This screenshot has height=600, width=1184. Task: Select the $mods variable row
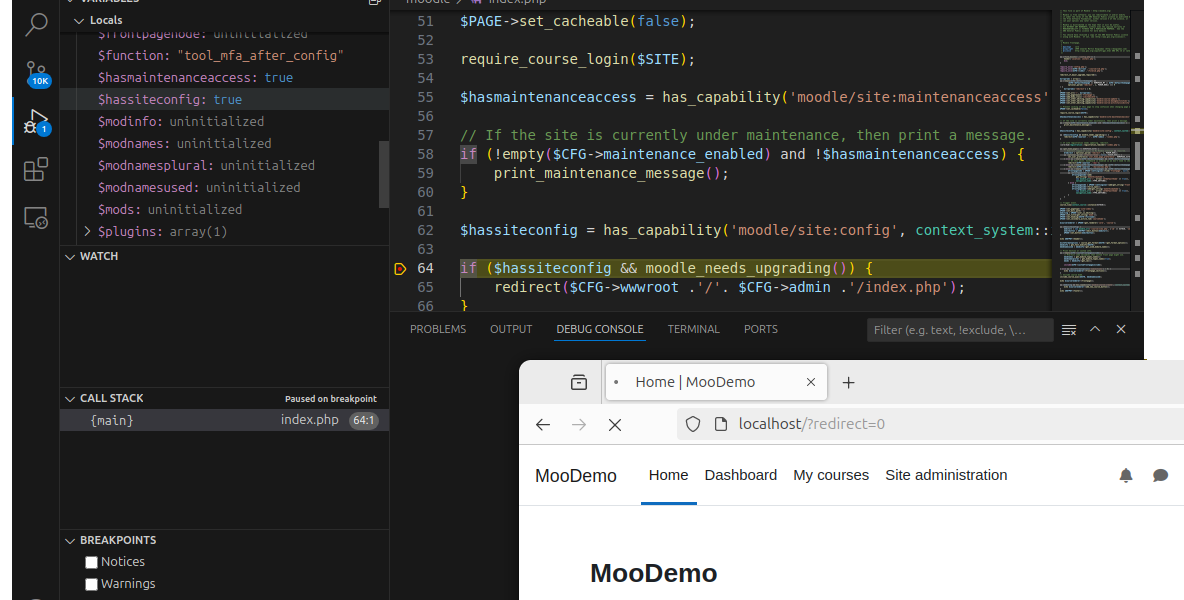(x=224, y=209)
